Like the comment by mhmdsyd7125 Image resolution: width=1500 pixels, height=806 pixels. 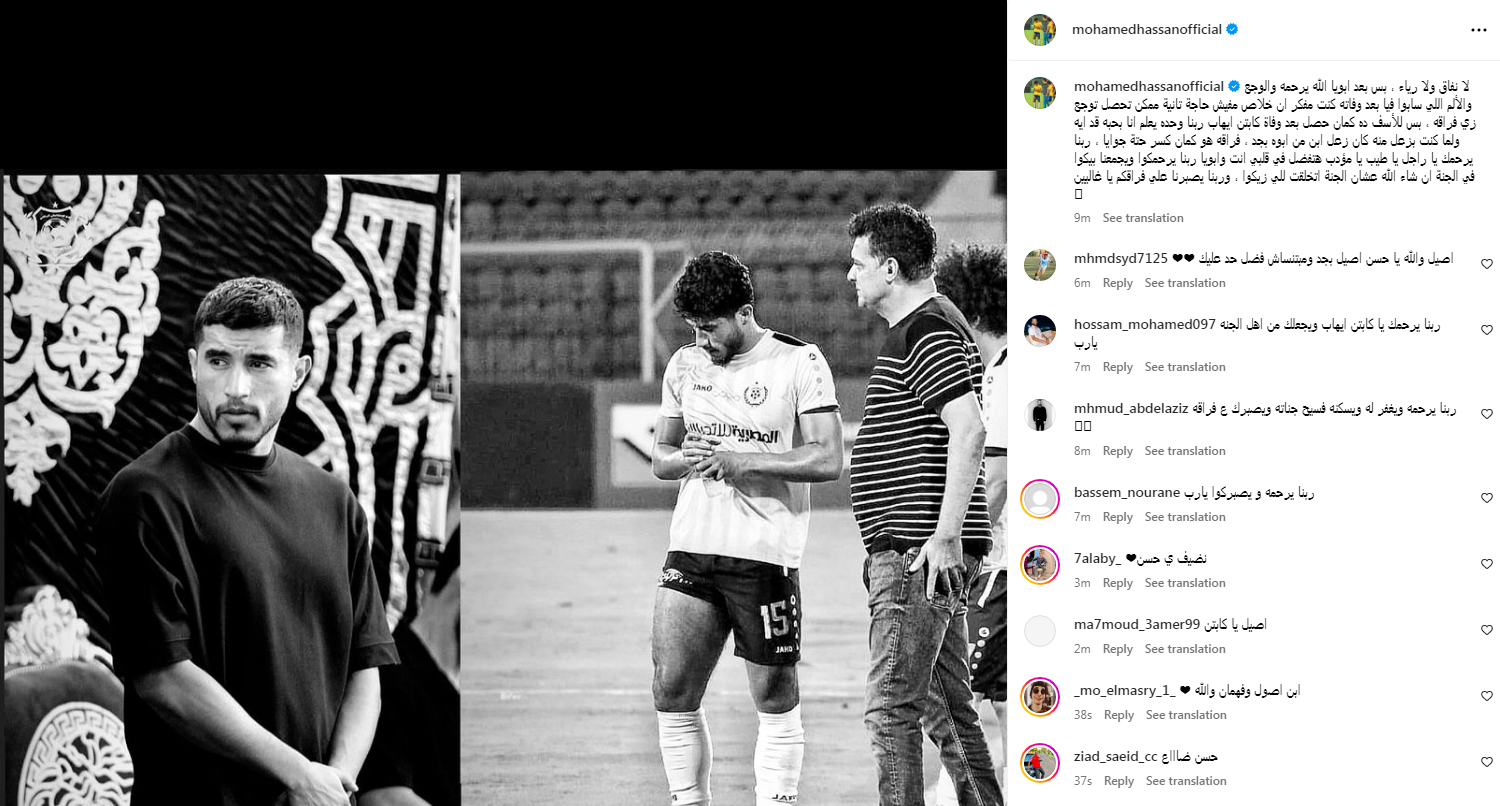pyautogui.click(x=1486, y=264)
